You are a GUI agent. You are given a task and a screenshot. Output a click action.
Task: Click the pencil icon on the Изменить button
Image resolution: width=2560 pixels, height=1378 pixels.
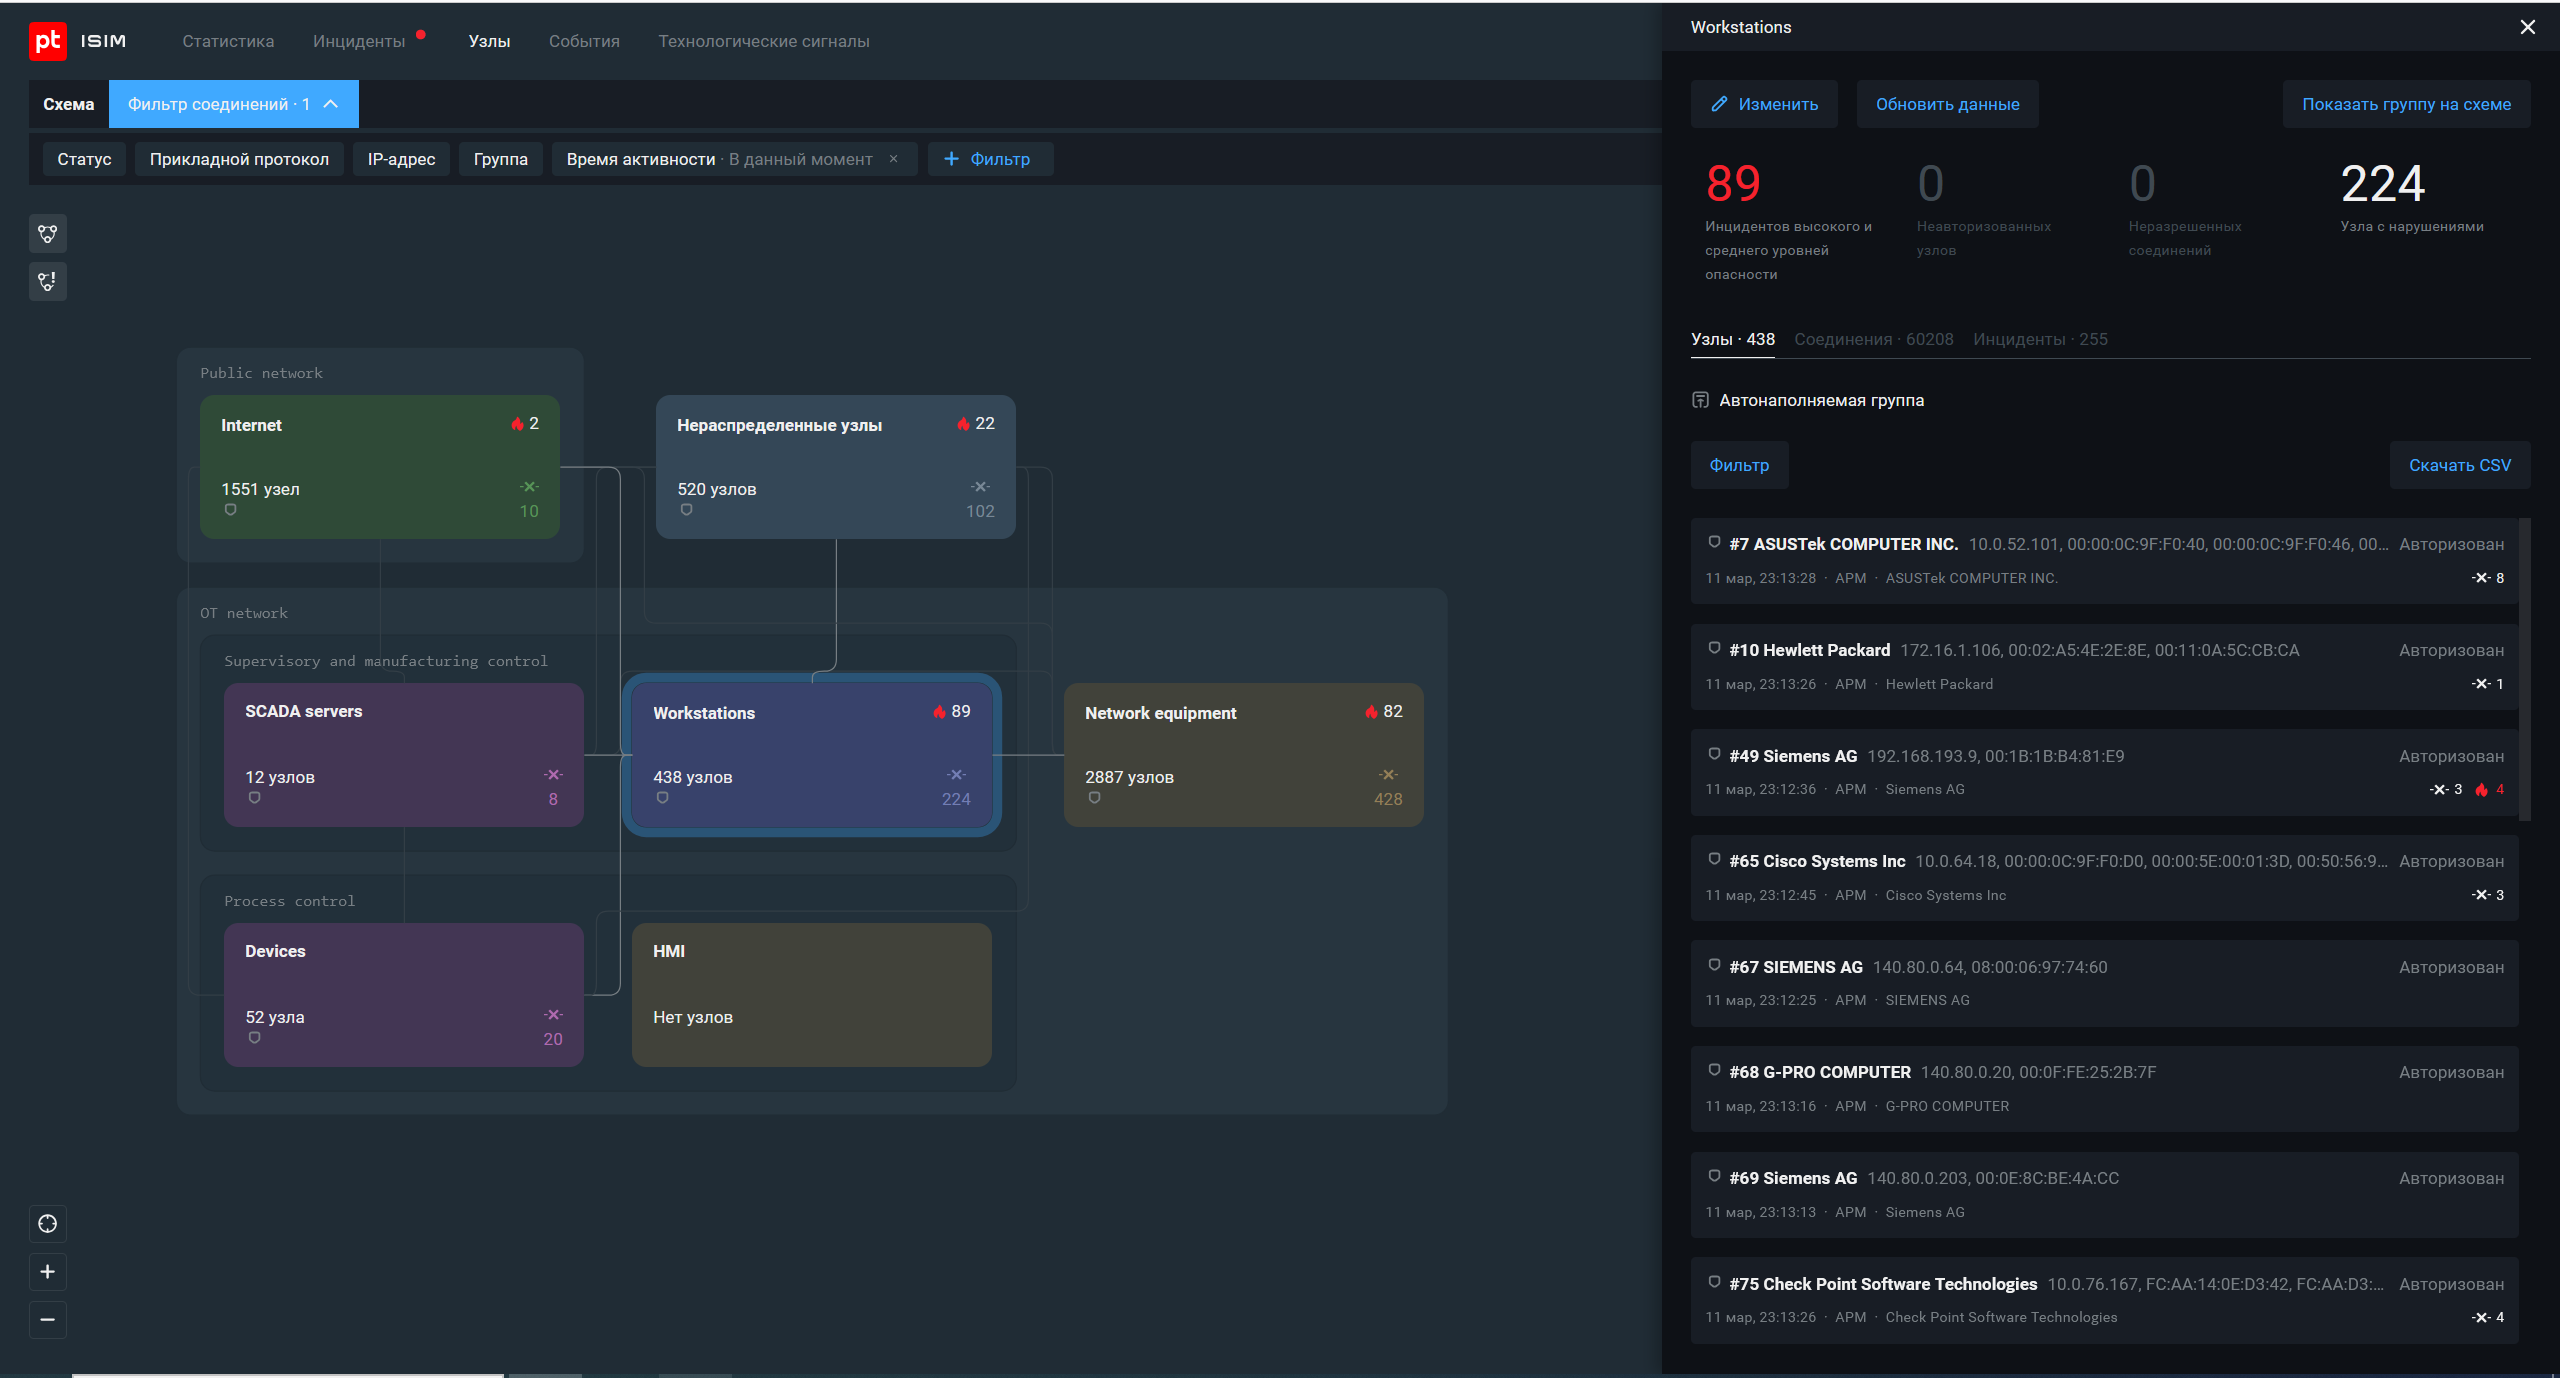coord(1719,104)
